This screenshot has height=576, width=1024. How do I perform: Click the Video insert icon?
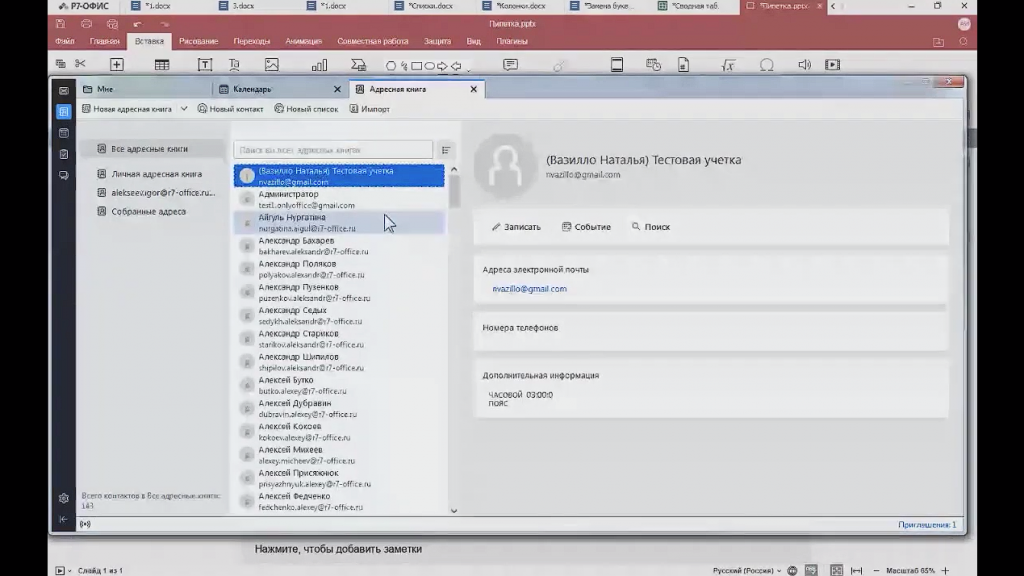(833, 65)
